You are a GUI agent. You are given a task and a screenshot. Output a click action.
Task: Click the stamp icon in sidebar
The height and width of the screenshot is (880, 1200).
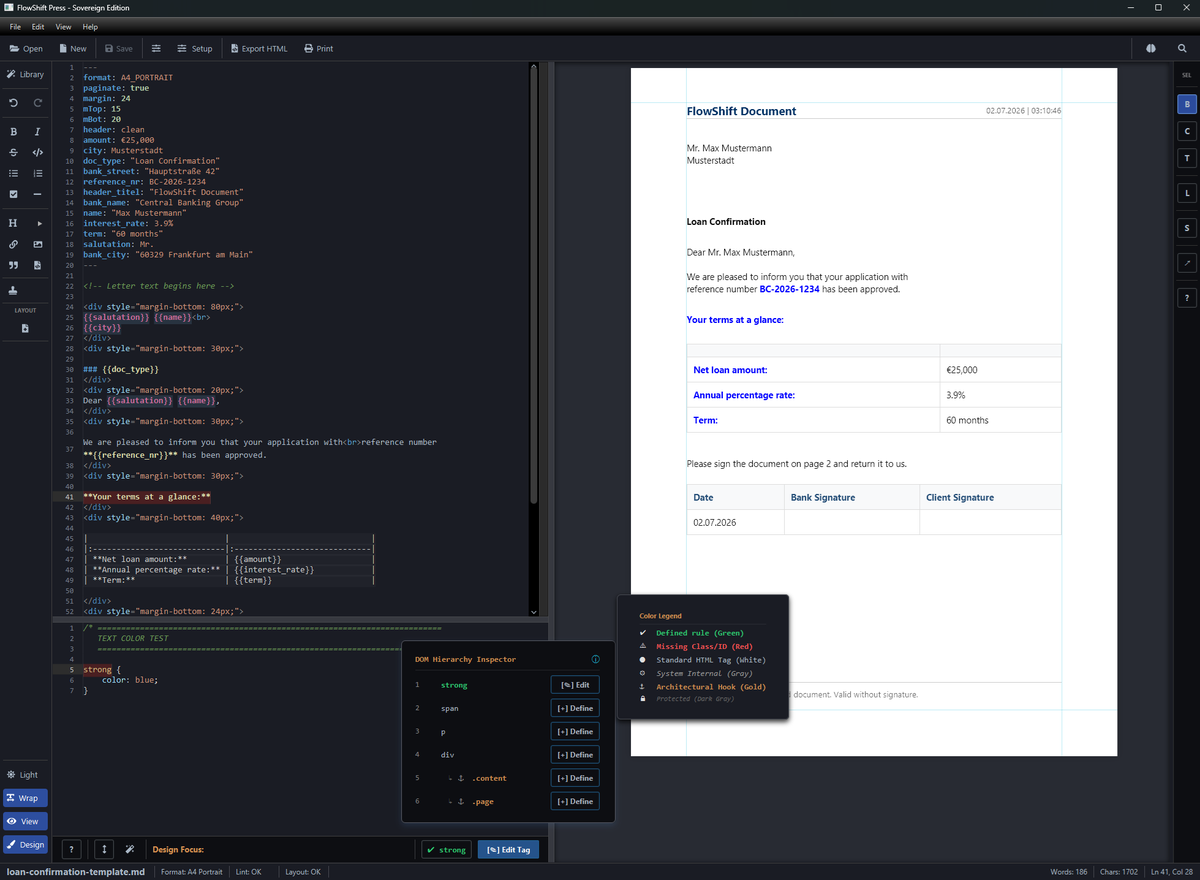pyautogui.click(x=13, y=291)
